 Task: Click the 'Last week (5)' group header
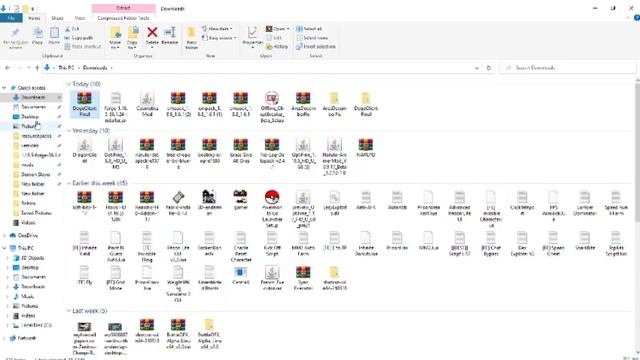point(89,311)
